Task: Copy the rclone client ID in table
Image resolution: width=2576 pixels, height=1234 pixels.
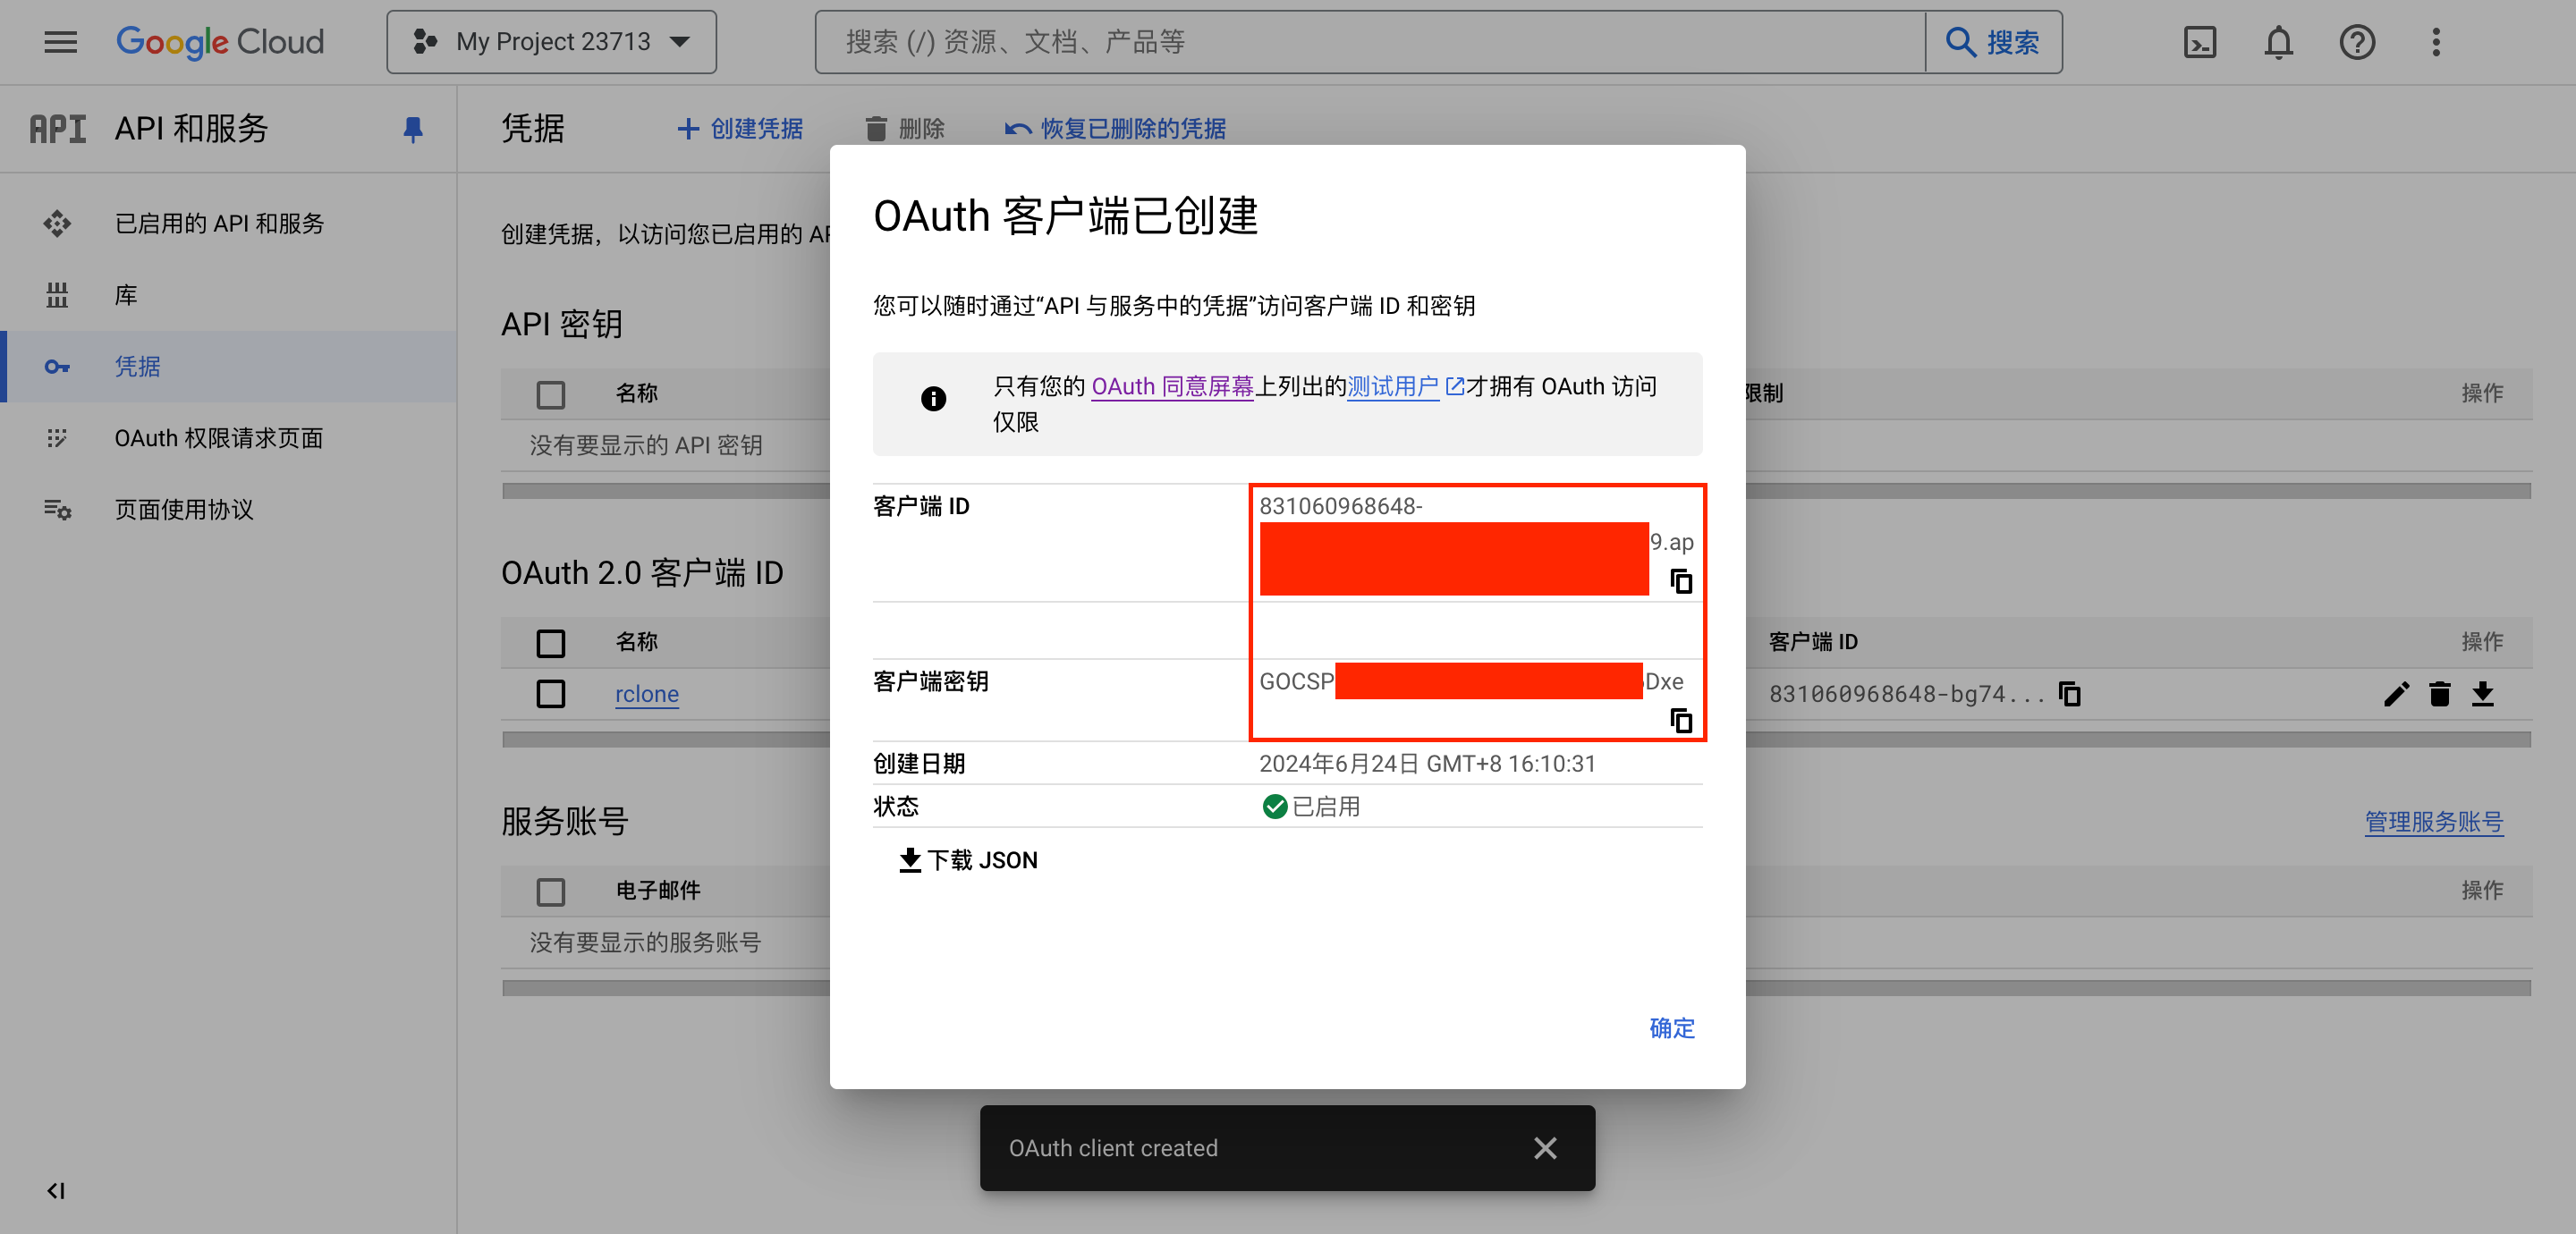Action: [x=2070, y=693]
